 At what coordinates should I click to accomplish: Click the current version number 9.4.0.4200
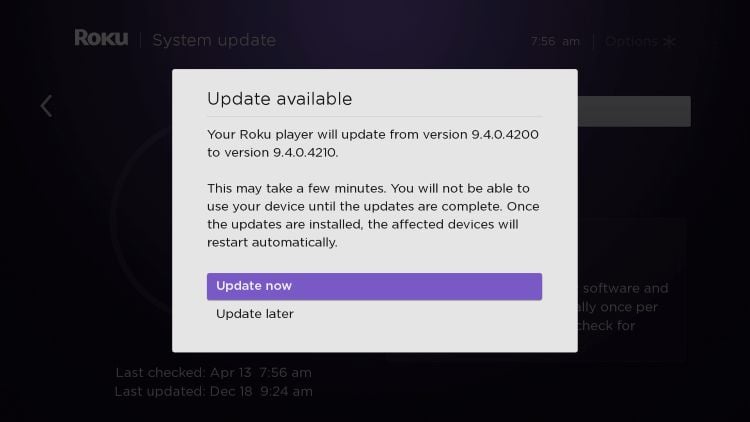505,134
